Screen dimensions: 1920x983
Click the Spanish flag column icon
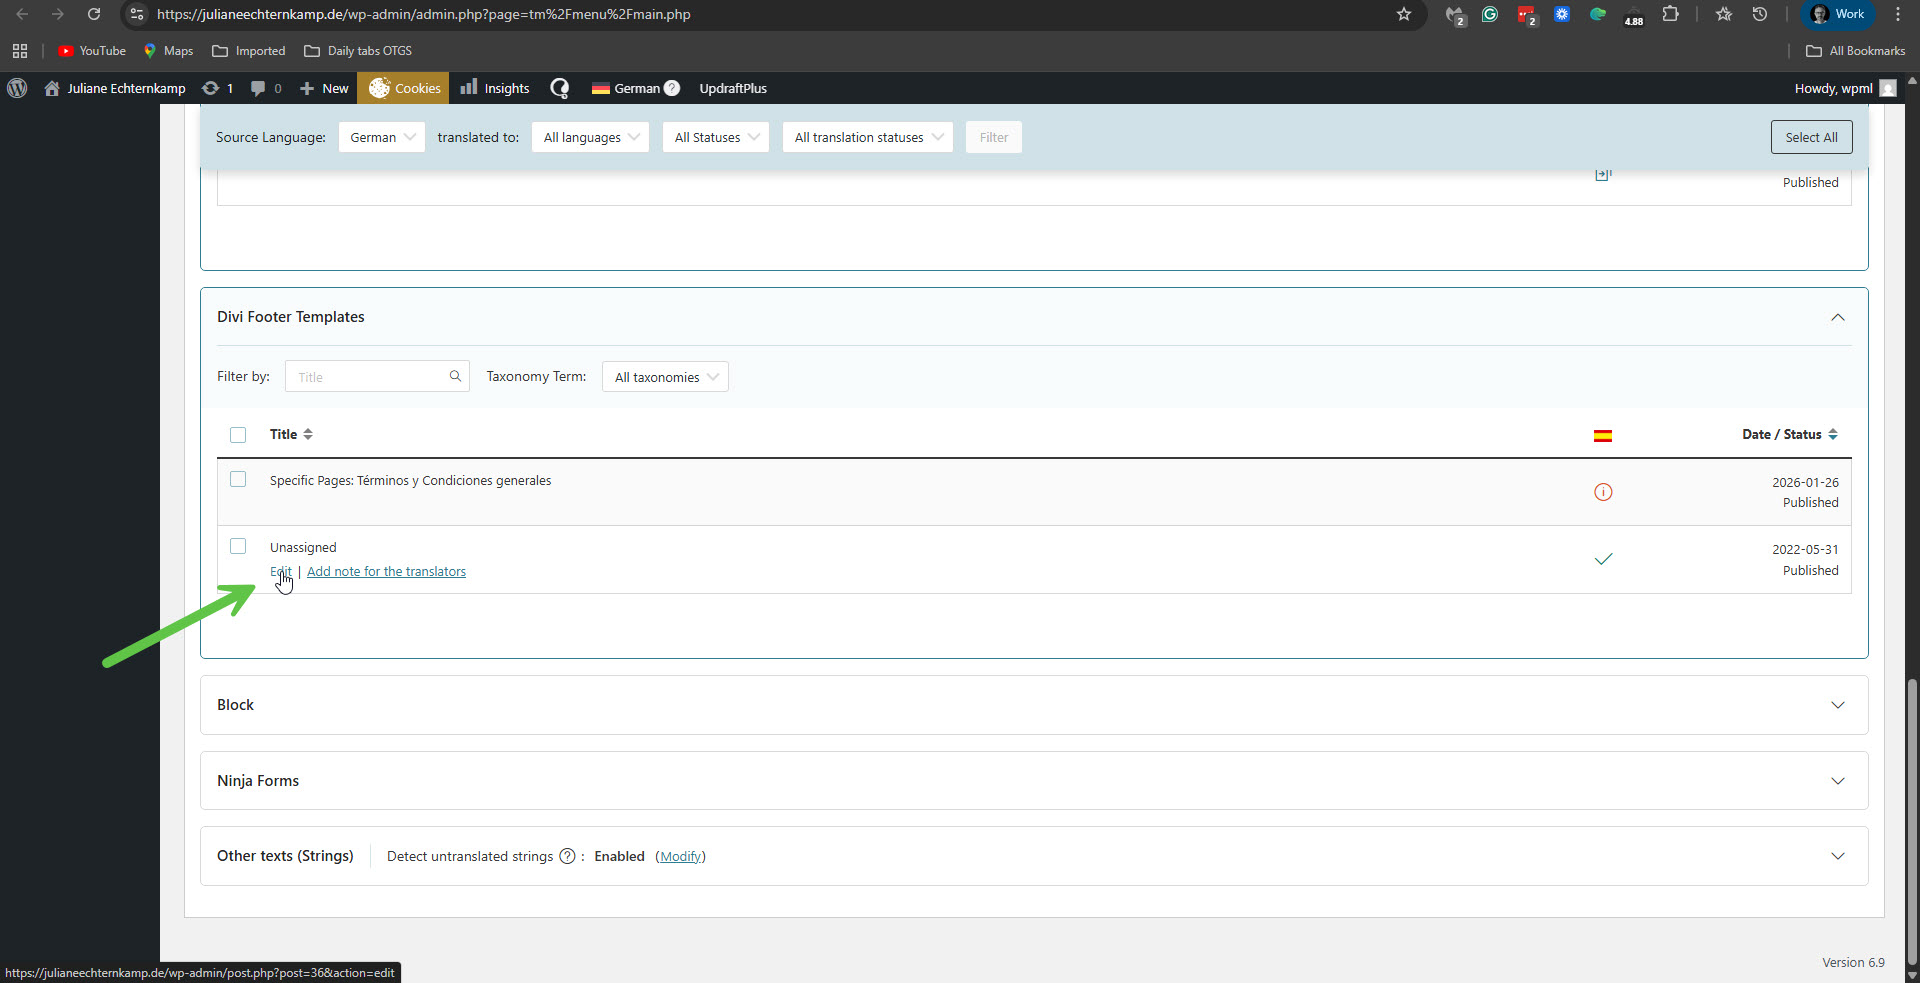(1603, 435)
